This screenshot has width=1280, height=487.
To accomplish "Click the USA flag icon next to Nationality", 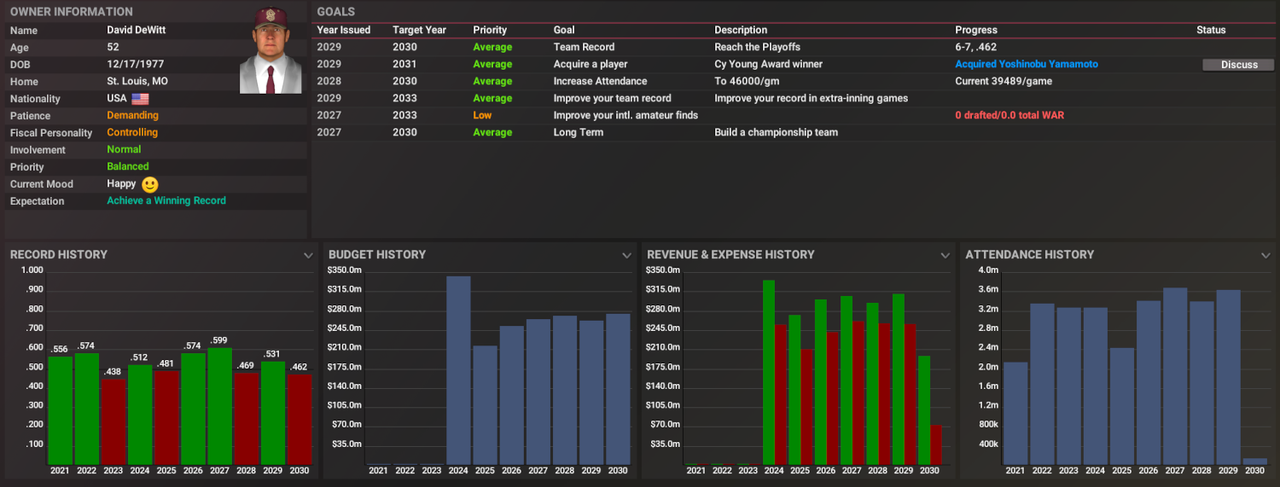I will (x=140, y=99).
